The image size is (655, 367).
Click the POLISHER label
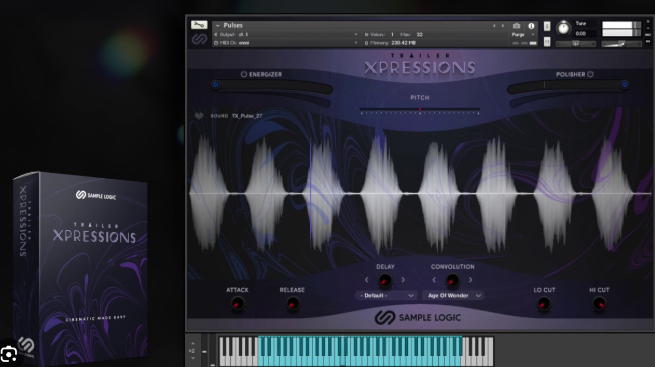[x=570, y=74]
